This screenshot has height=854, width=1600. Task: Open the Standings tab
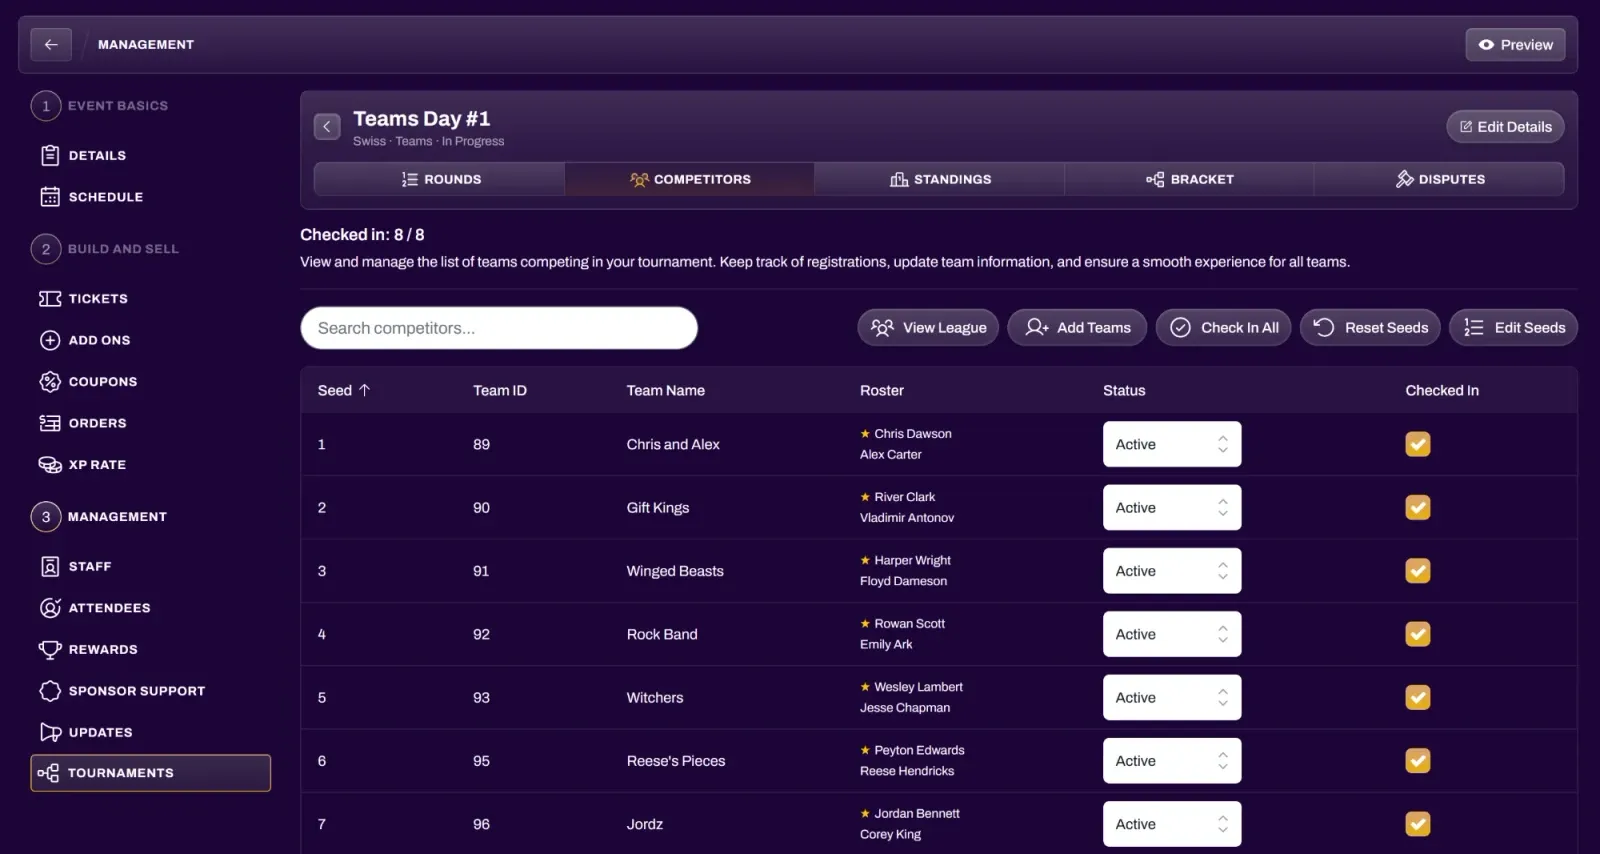click(940, 179)
